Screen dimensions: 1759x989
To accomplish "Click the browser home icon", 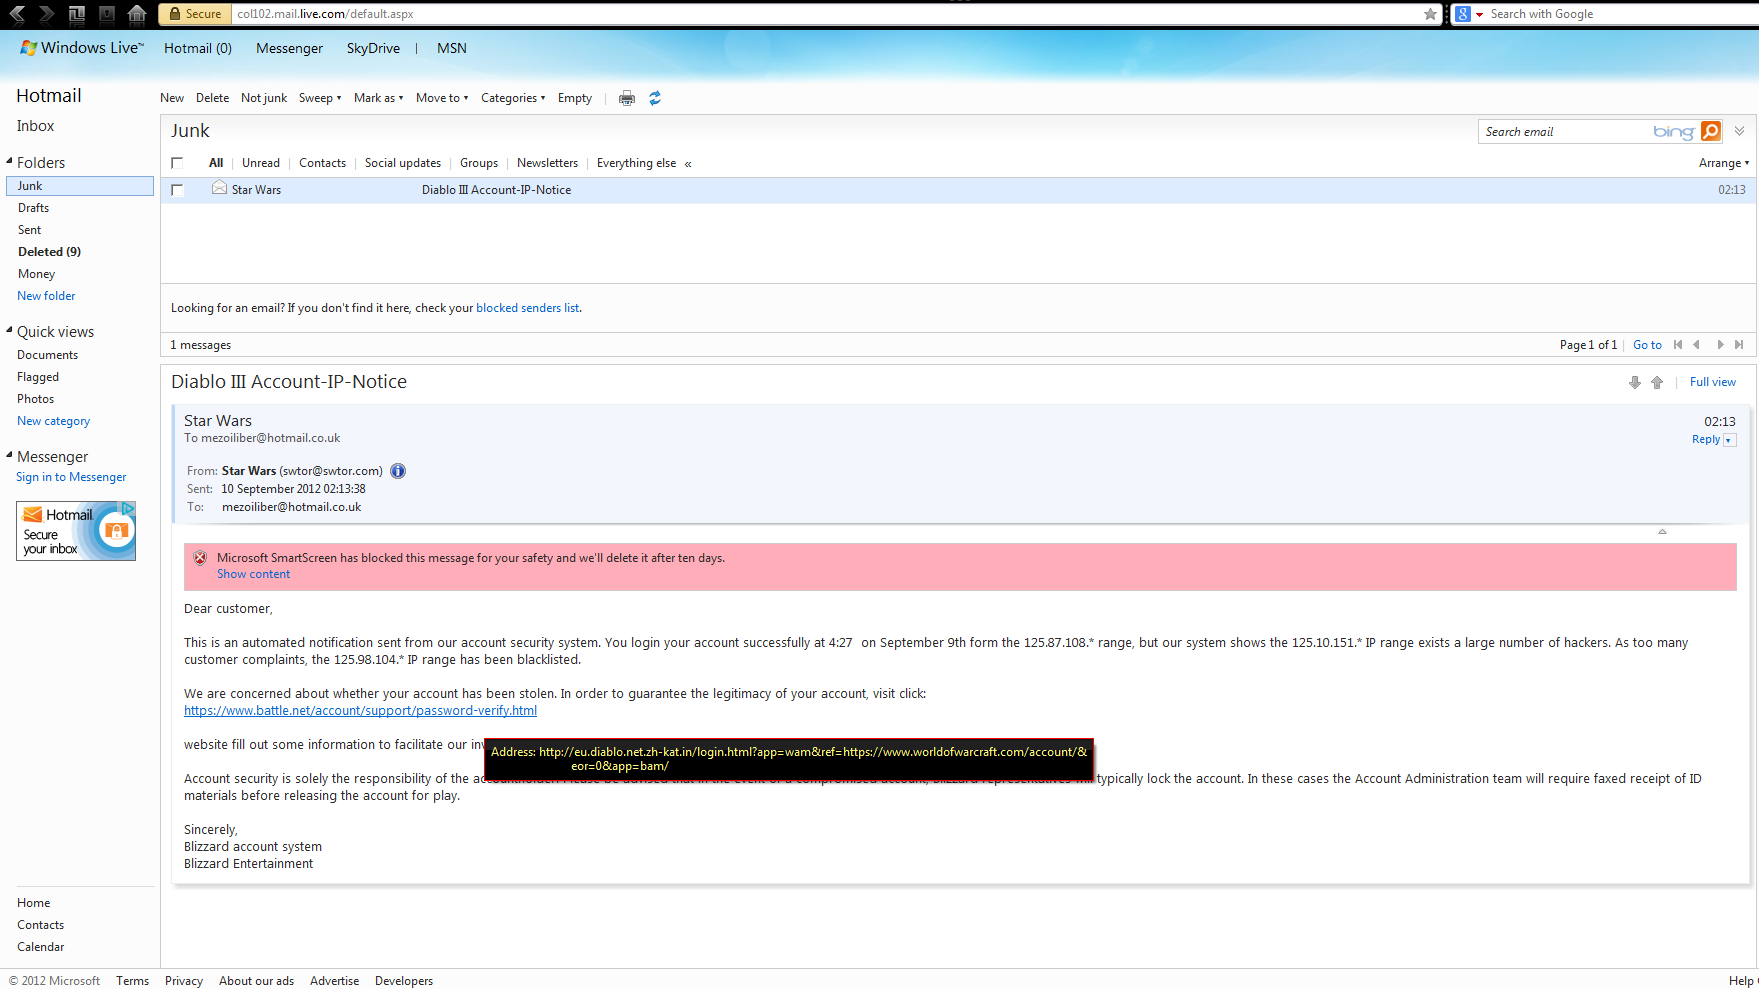I will pos(137,14).
